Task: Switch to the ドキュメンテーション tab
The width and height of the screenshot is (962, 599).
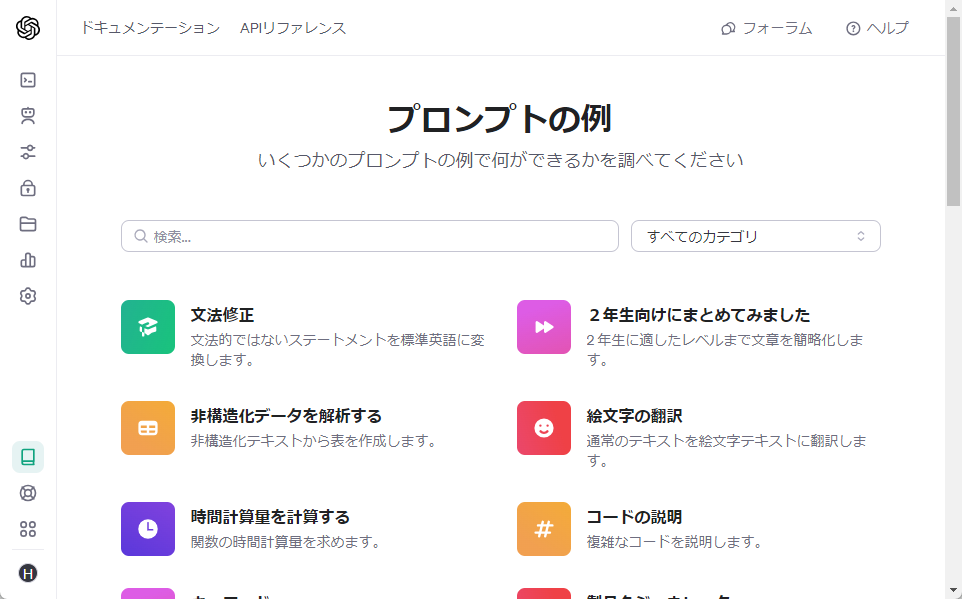Action: pyautogui.click(x=150, y=28)
